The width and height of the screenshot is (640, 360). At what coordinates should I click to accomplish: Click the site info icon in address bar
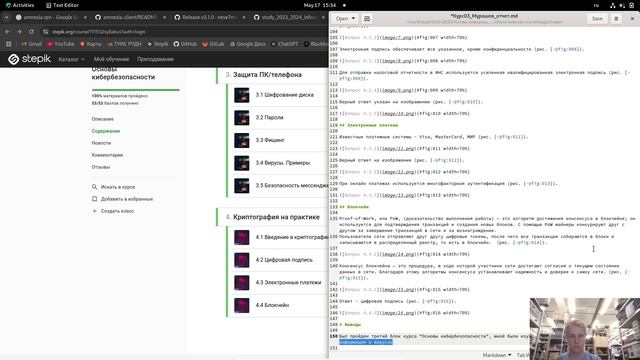coord(45,31)
